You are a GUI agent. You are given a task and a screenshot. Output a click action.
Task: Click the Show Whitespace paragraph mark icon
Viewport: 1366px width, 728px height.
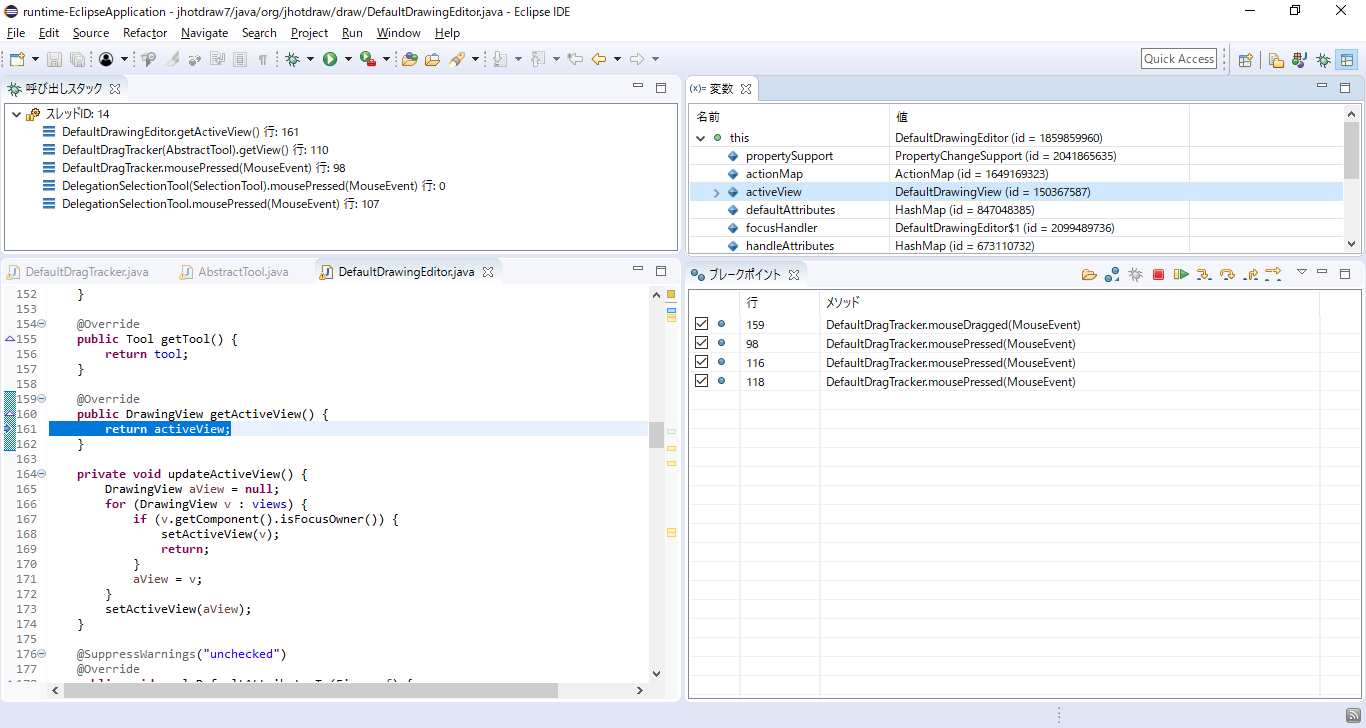(x=263, y=59)
